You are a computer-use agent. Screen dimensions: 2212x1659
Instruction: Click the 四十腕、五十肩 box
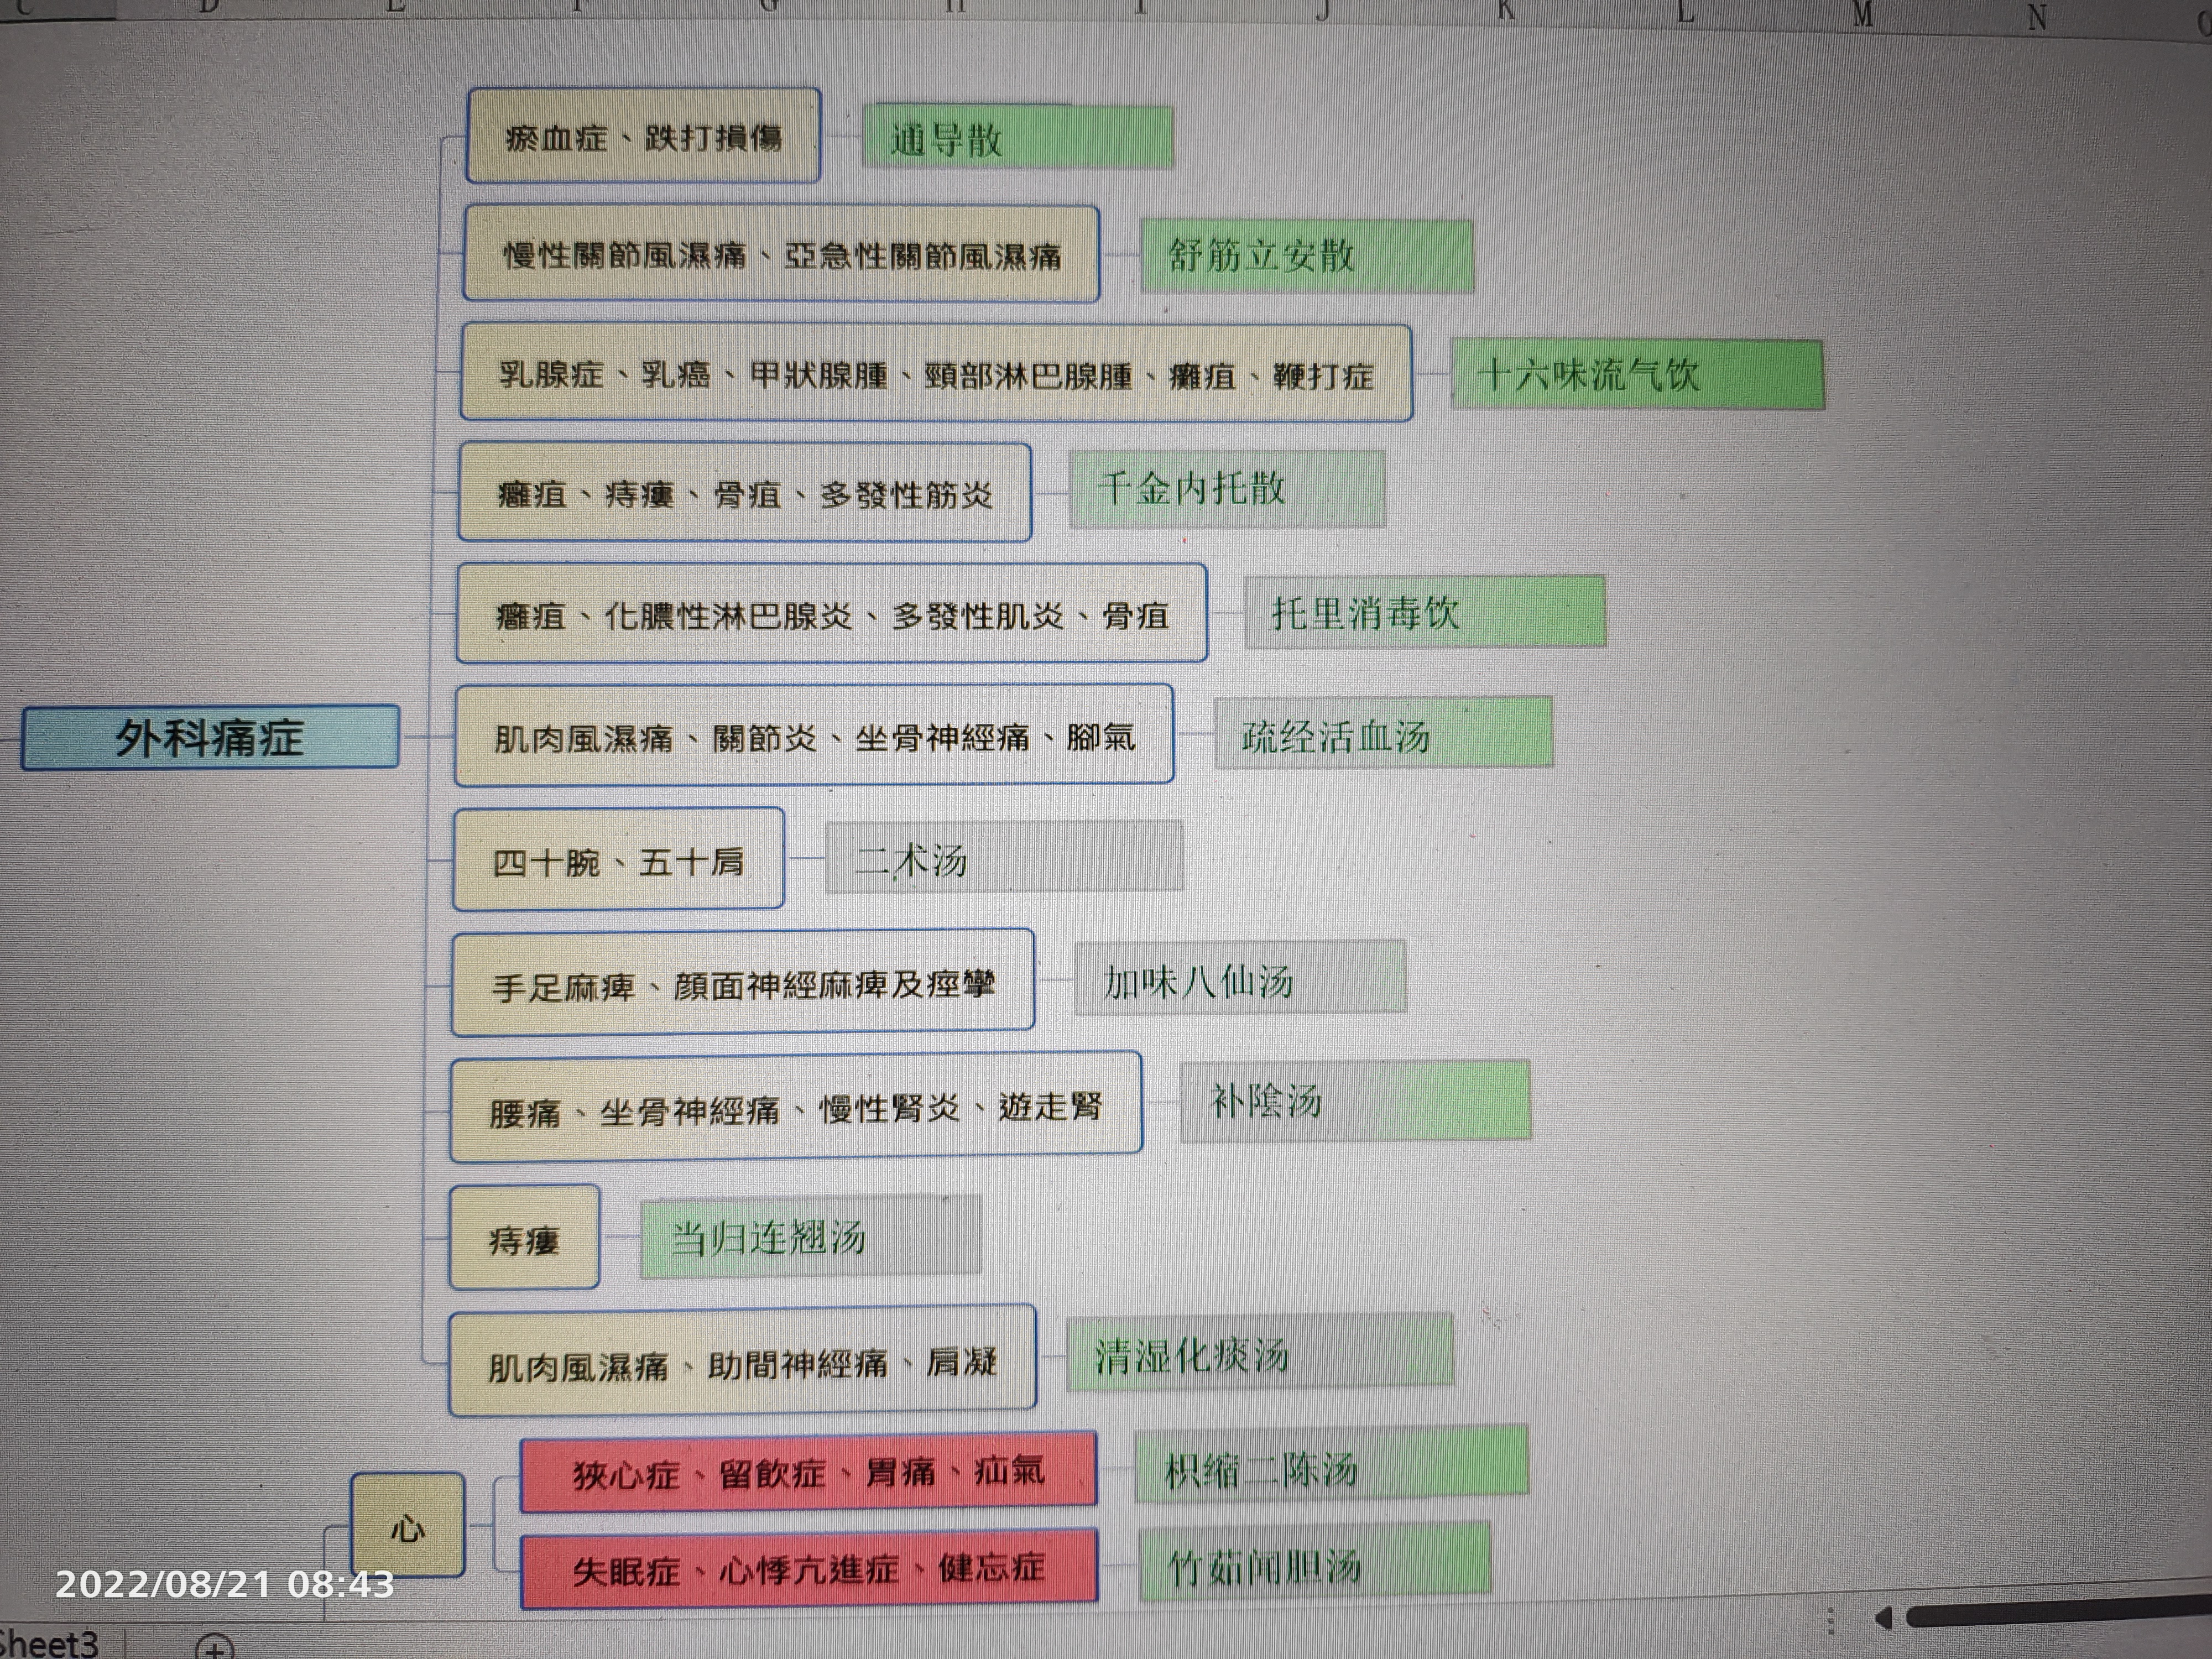pyautogui.click(x=618, y=859)
